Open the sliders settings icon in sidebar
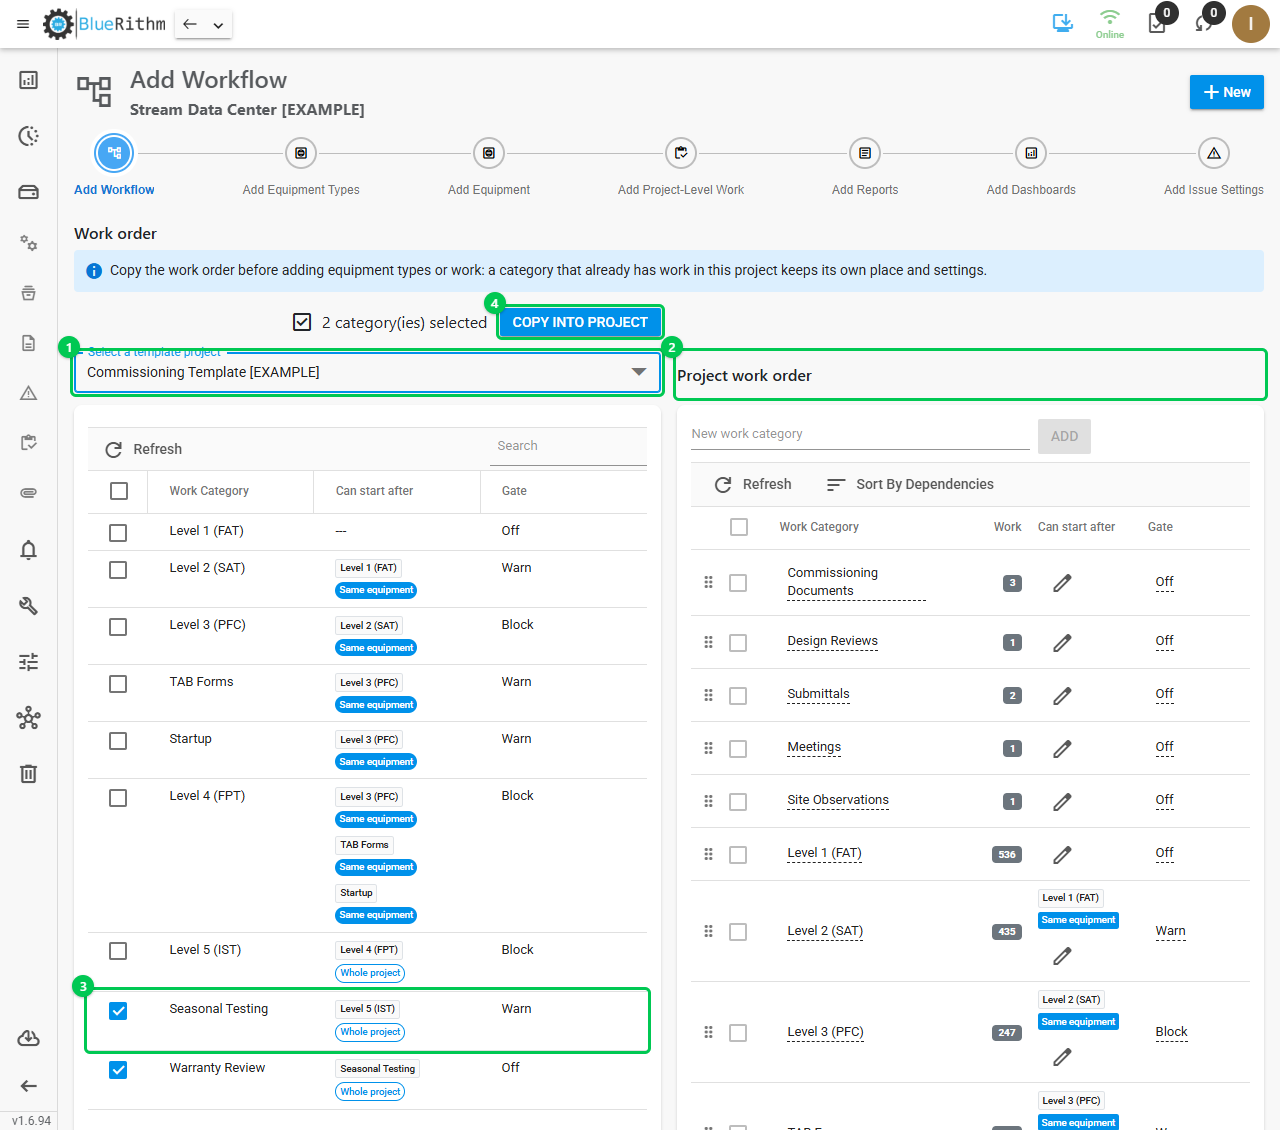This screenshot has height=1130, width=1280. coord(28,661)
